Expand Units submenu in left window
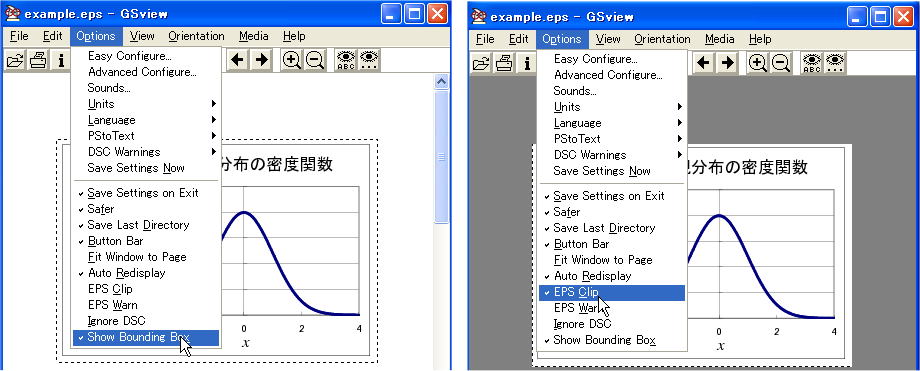The height and width of the screenshot is (371, 920). (x=146, y=104)
